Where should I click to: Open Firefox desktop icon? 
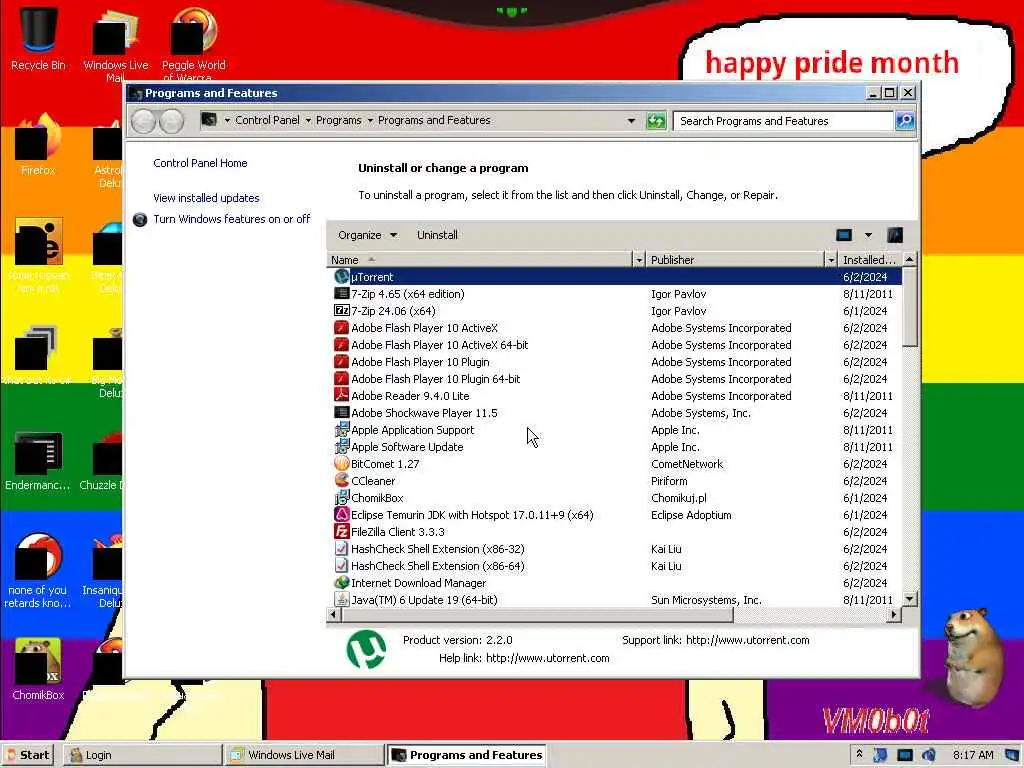pyautogui.click(x=38, y=145)
